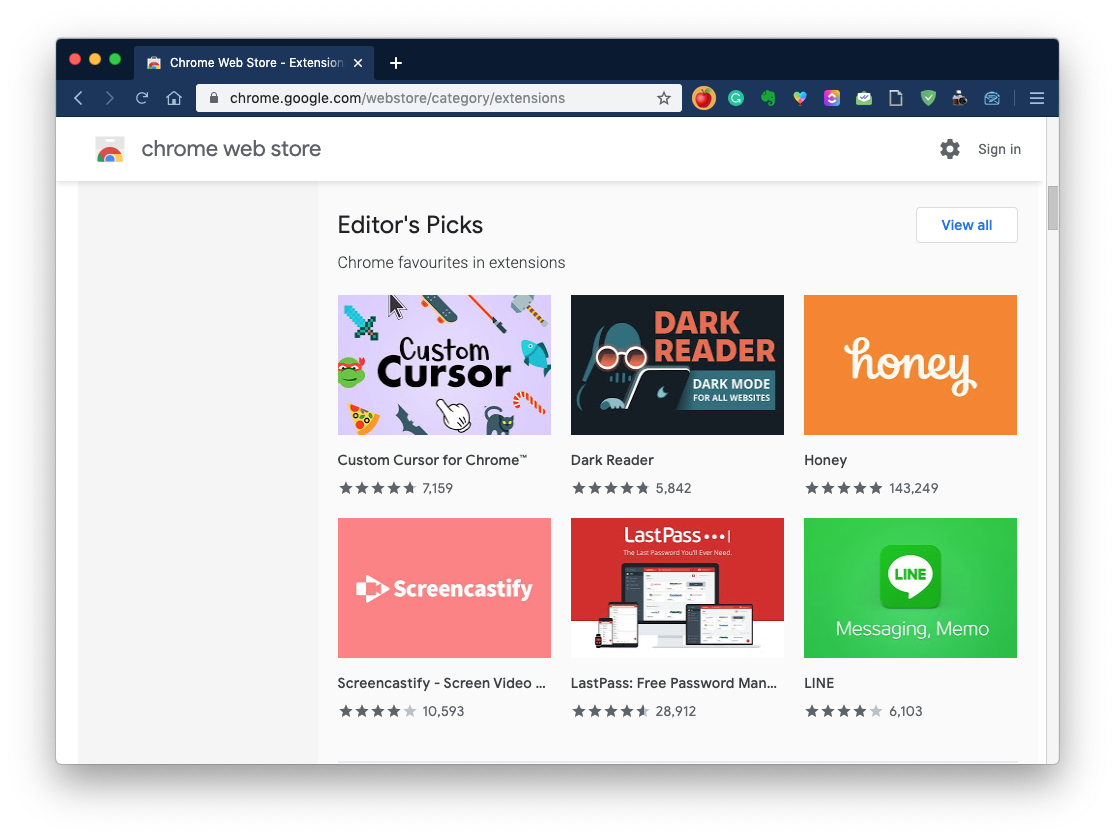The image size is (1115, 838).
Task: Open the green shield adblock extension
Action: [x=928, y=98]
